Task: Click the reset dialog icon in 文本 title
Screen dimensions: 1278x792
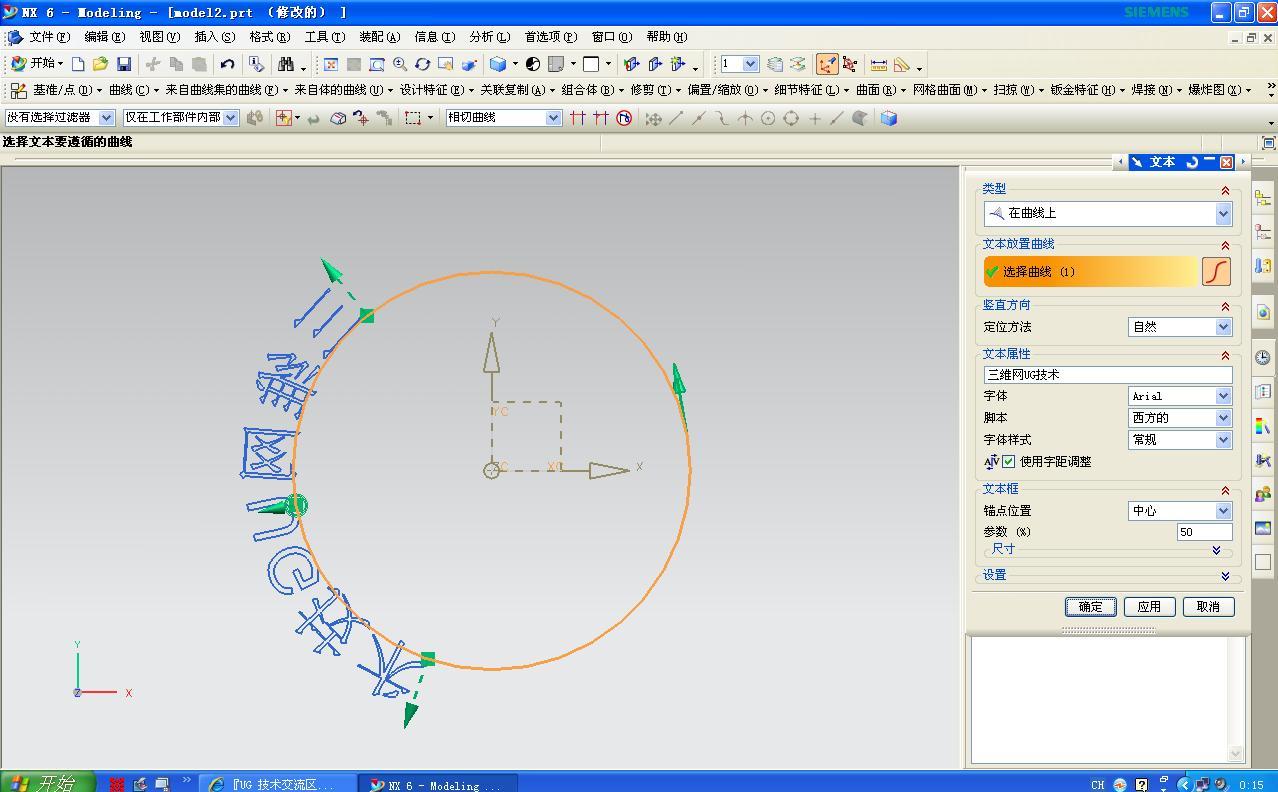Action: (1192, 162)
